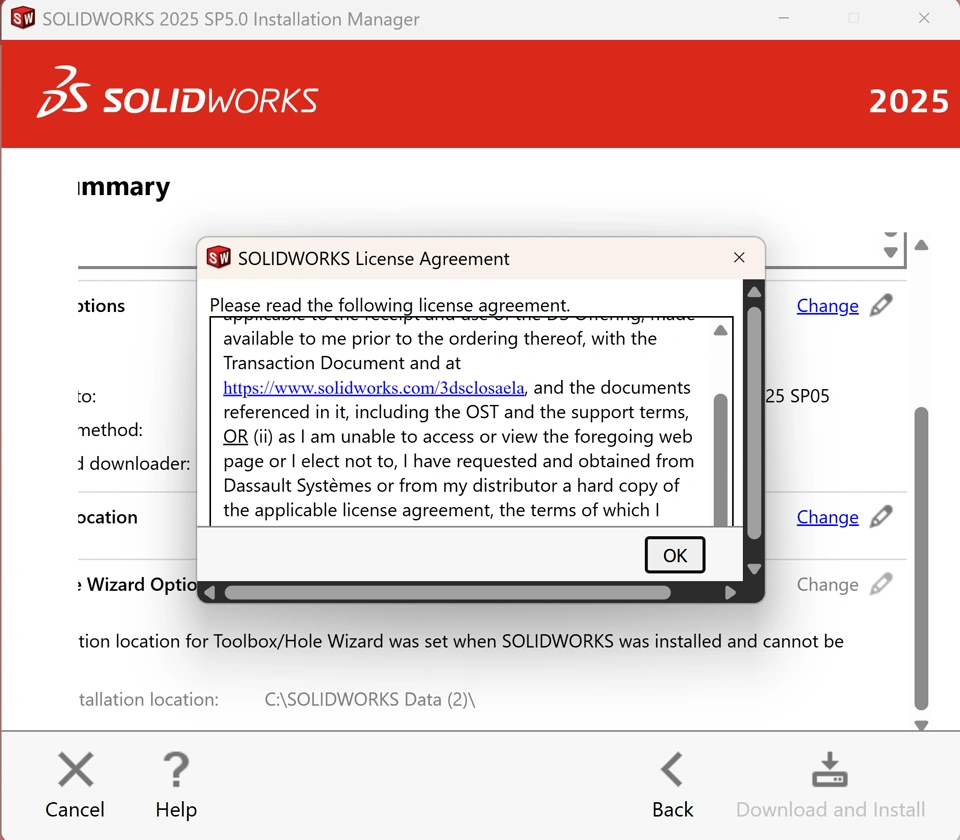The height and width of the screenshot is (840, 960).
Task: Click the Back arrow icon
Action: pyautogui.click(x=672, y=770)
